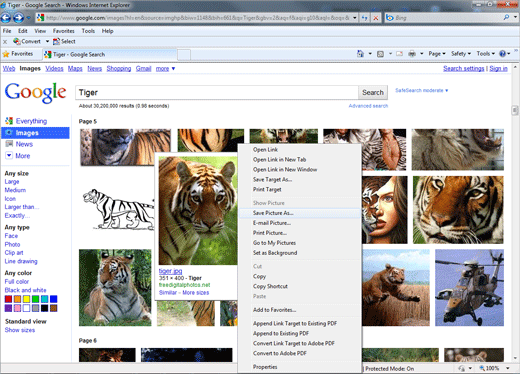
Task: Click the Refresh icon beside address bar
Action: [x=365, y=18]
